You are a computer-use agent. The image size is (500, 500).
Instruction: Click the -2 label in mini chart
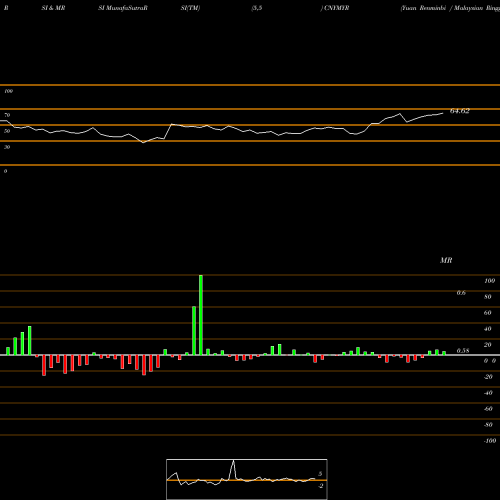click(321, 486)
